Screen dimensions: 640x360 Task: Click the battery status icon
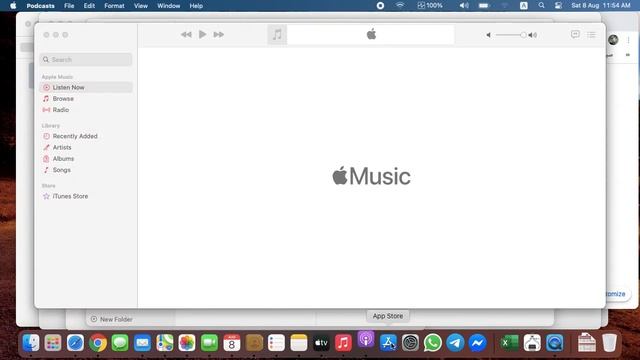[484, 6]
